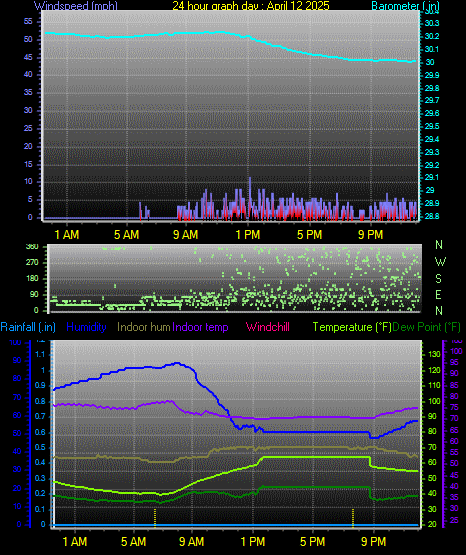Select the "Indoor temp" legend label
This screenshot has width=466, height=555.
click(200, 327)
